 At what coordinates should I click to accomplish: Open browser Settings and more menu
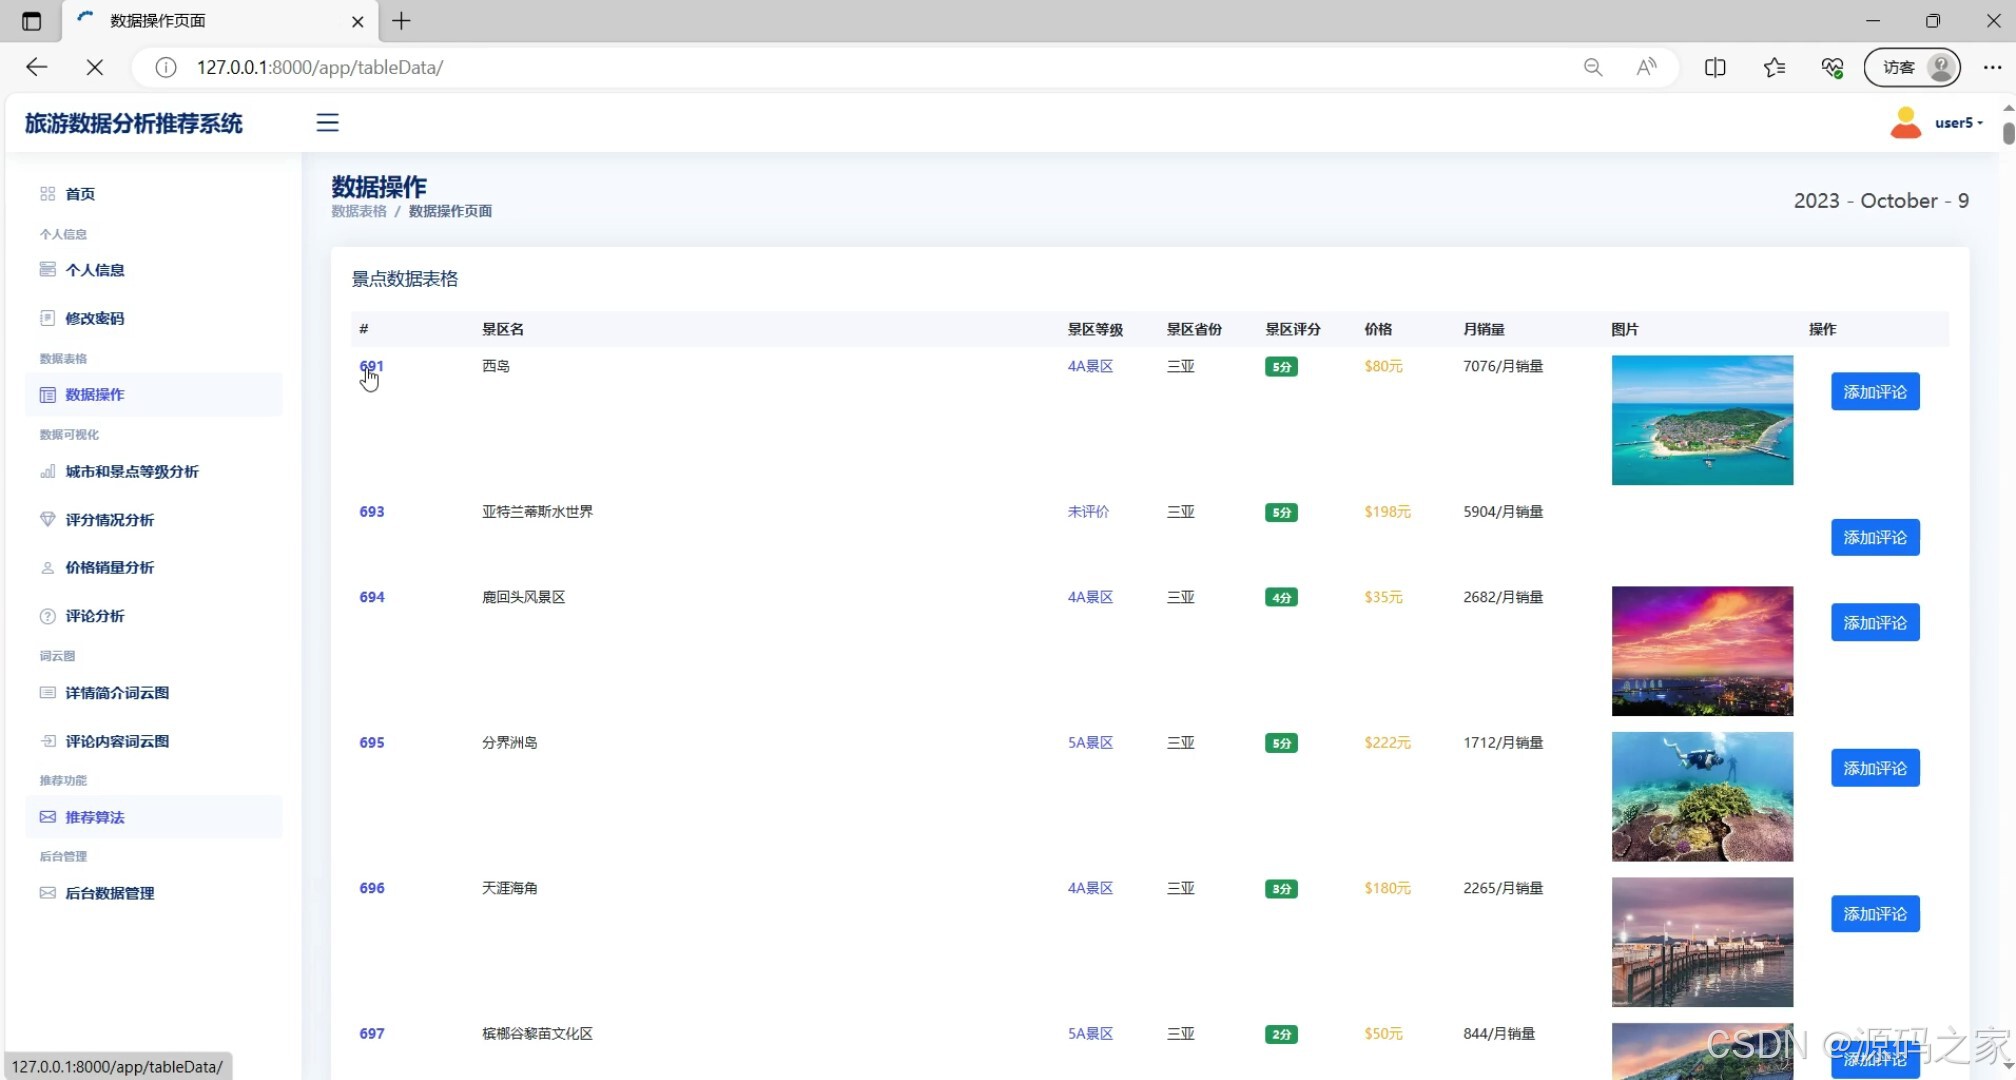click(x=1992, y=67)
